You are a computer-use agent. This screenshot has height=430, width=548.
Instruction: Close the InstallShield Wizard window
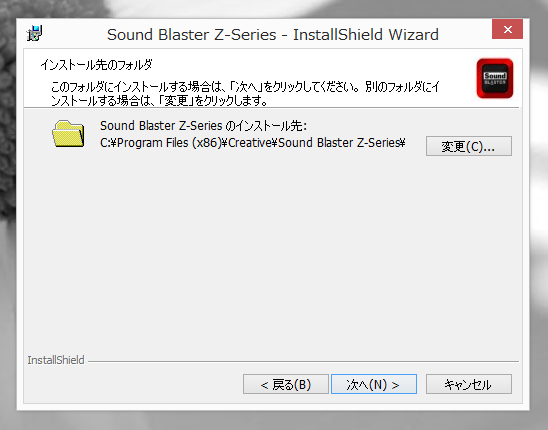pos(507,29)
